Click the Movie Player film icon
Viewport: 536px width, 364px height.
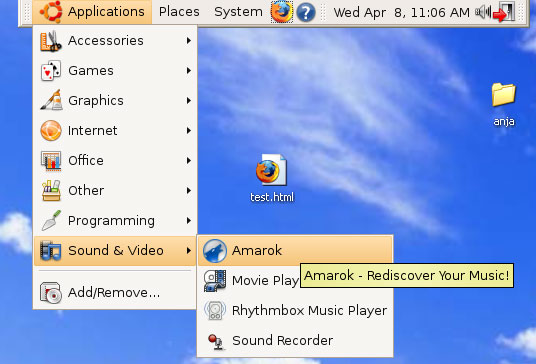pyautogui.click(x=215, y=281)
